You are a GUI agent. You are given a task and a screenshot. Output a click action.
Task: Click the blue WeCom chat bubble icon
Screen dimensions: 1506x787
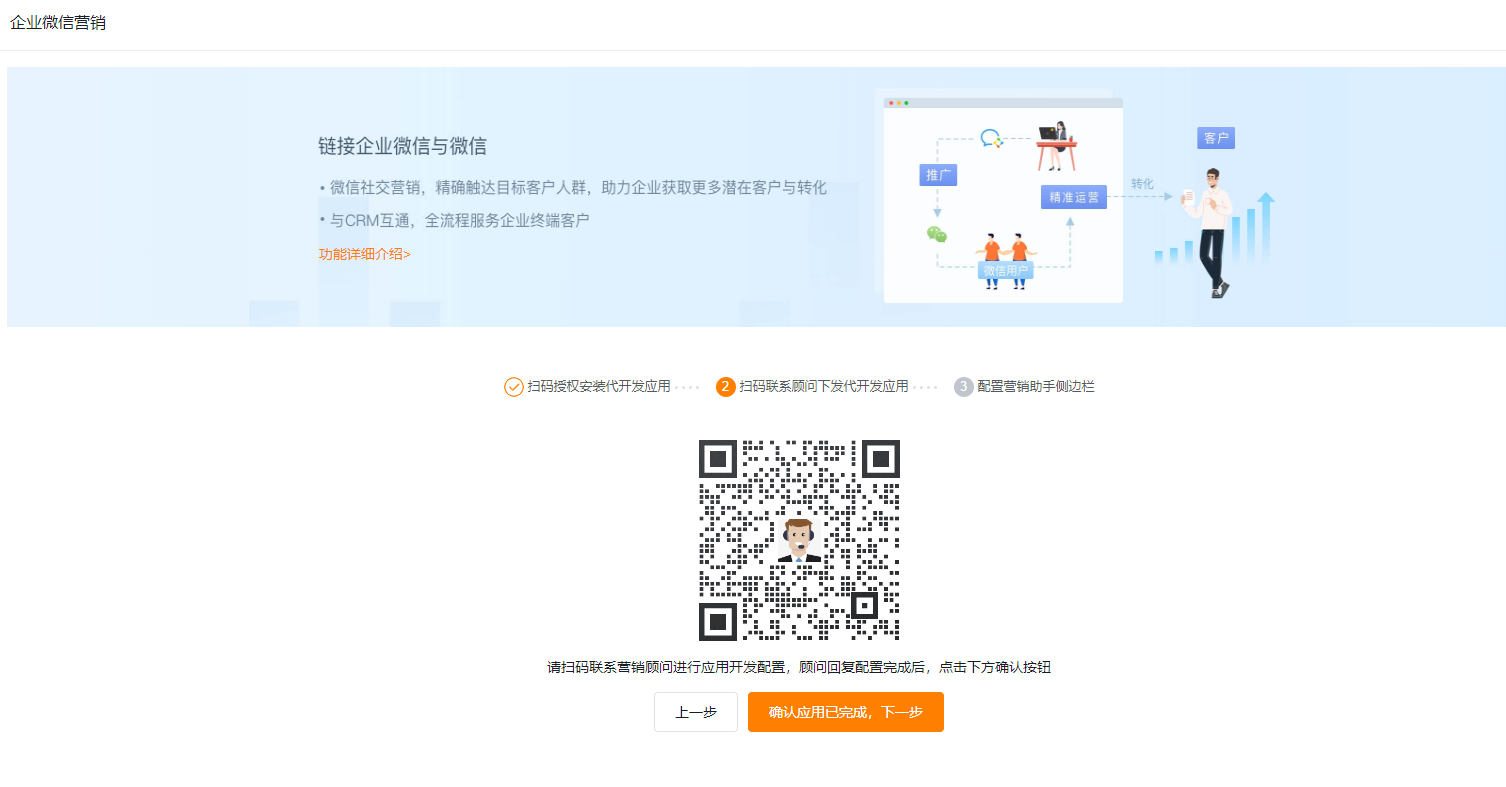[x=991, y=139]
